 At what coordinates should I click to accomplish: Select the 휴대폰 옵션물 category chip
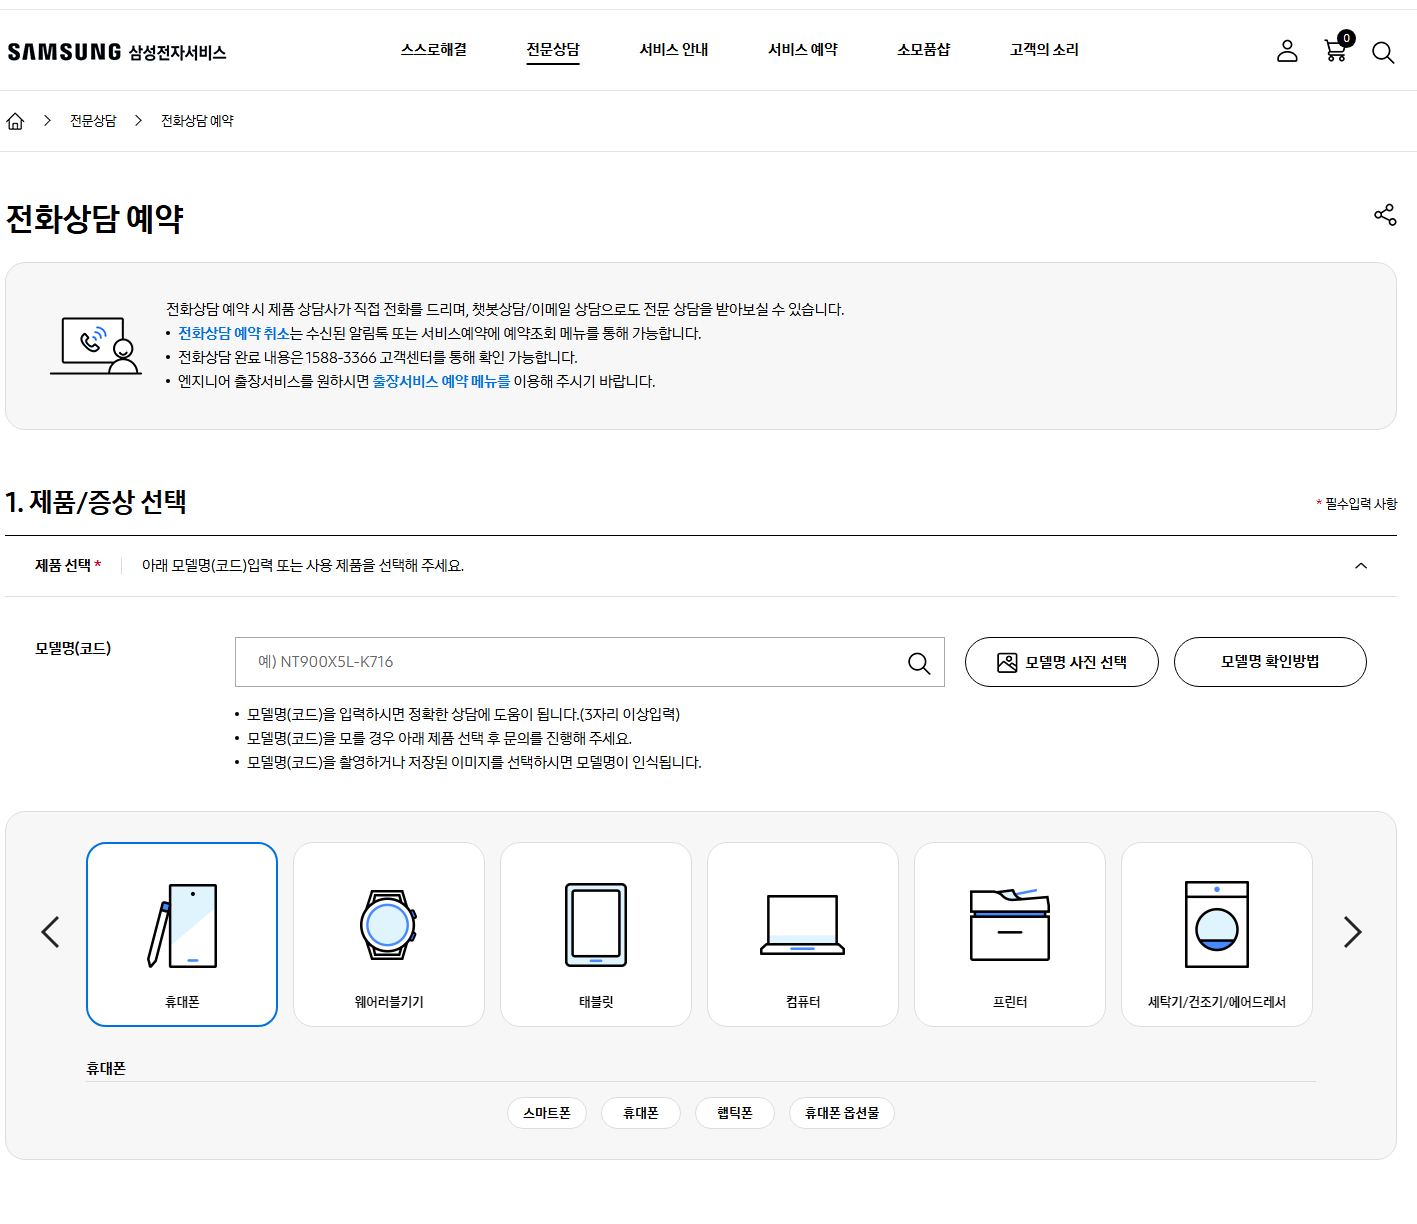pos(841,1113)
